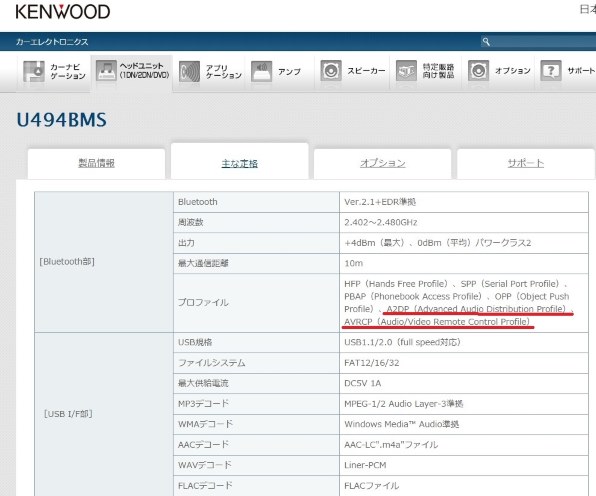Viewport: 596px width, 496px height.
Task: Select ヘッドユニット menu label
Action: pyautogui.click(x=144, y=70)
